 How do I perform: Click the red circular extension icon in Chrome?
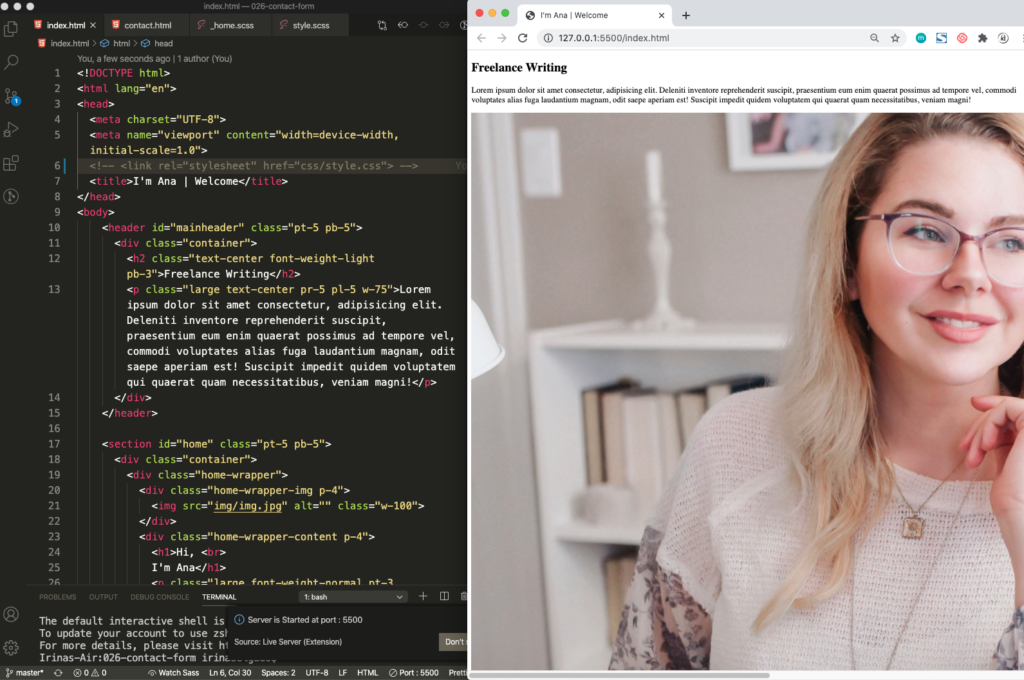click(x=962, y=38)
